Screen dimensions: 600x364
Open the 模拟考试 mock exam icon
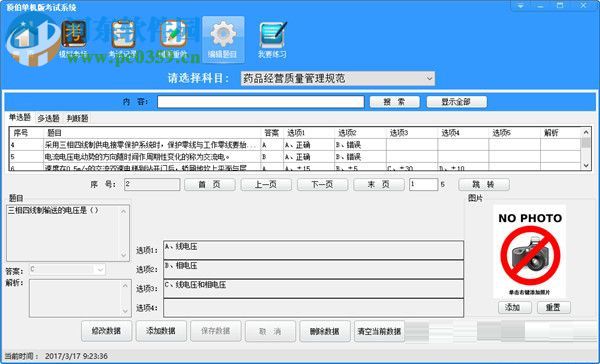point(73,39)
